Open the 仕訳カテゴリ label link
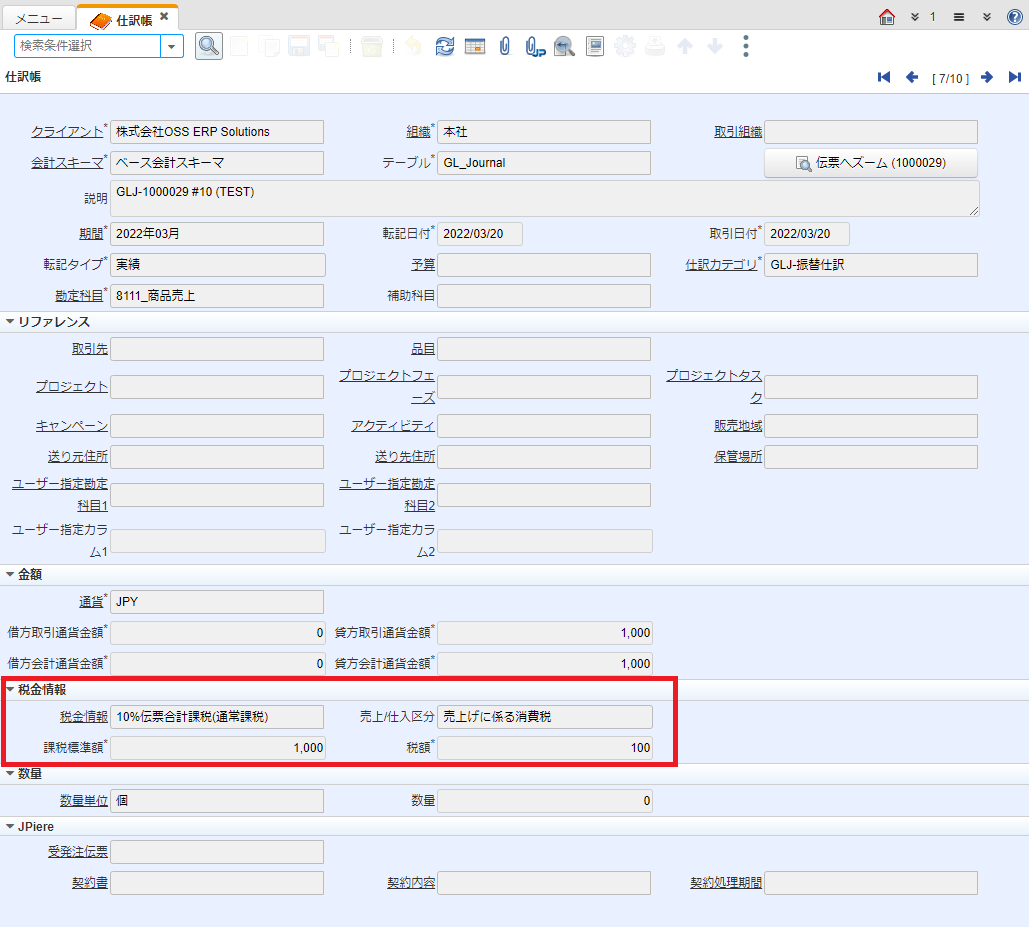Viewport: 1029px width, 927px height. (x=721, y=264)
